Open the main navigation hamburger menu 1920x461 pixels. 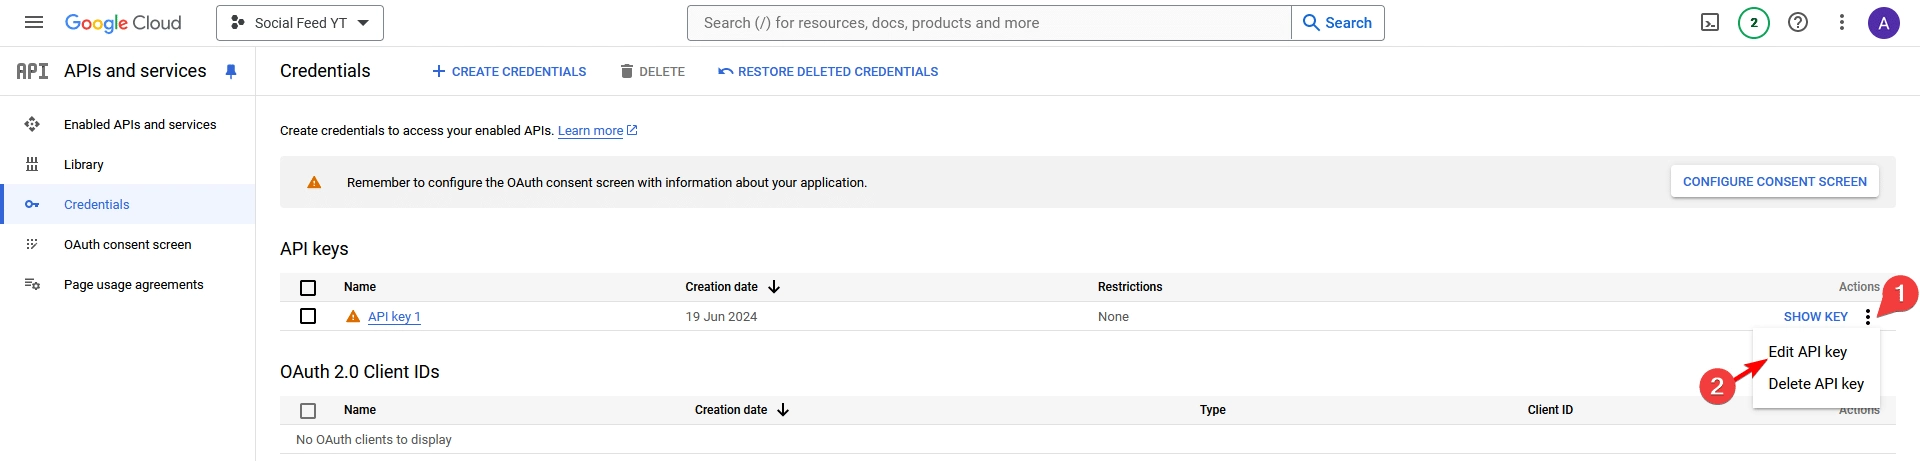pos(33,22)
